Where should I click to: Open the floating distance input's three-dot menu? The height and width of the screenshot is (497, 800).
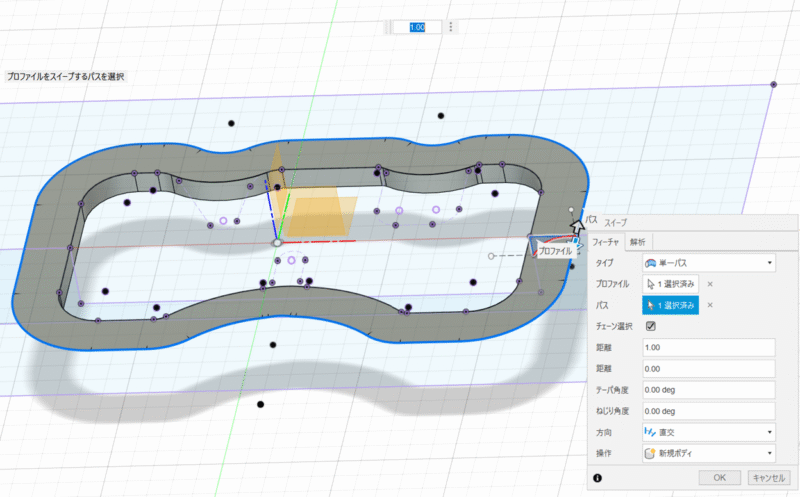point(451,27)
